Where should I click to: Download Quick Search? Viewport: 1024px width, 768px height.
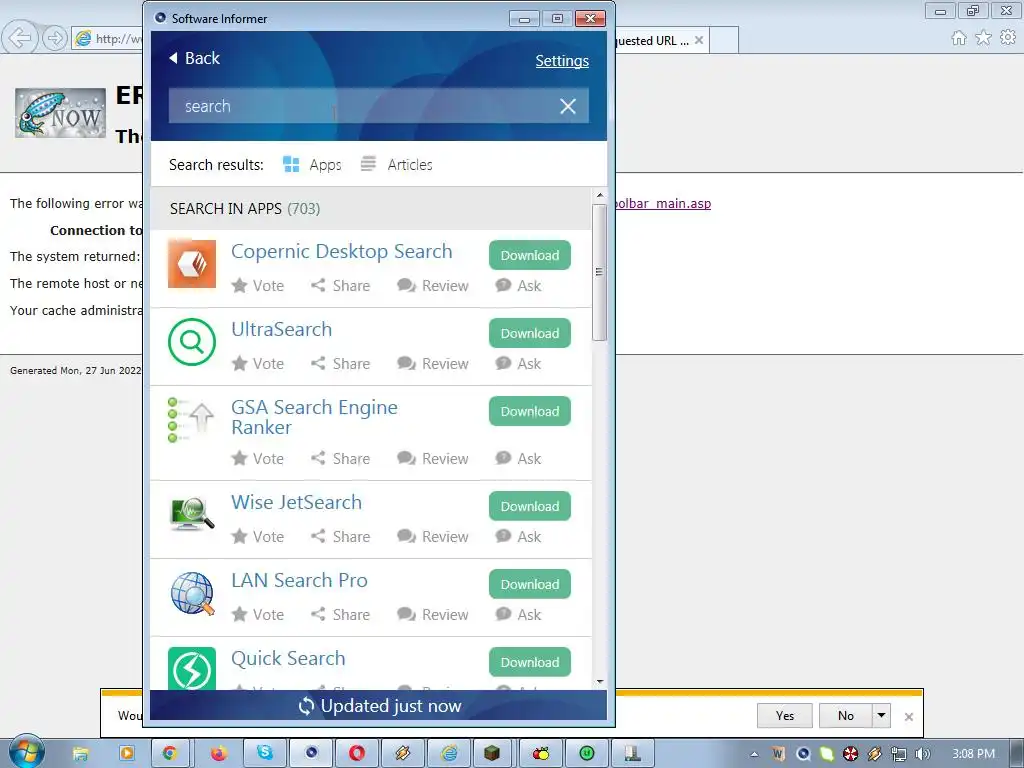coord(530,662)
